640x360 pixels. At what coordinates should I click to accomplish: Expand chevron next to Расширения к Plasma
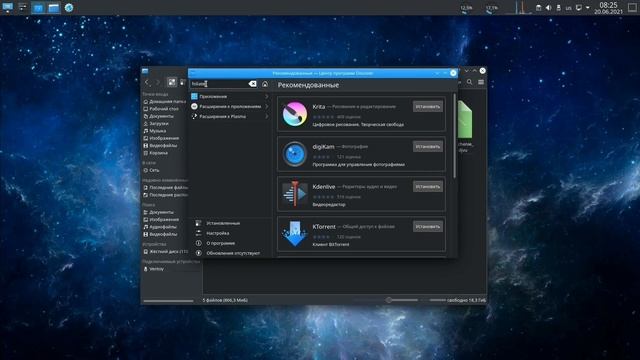[267, 116]
